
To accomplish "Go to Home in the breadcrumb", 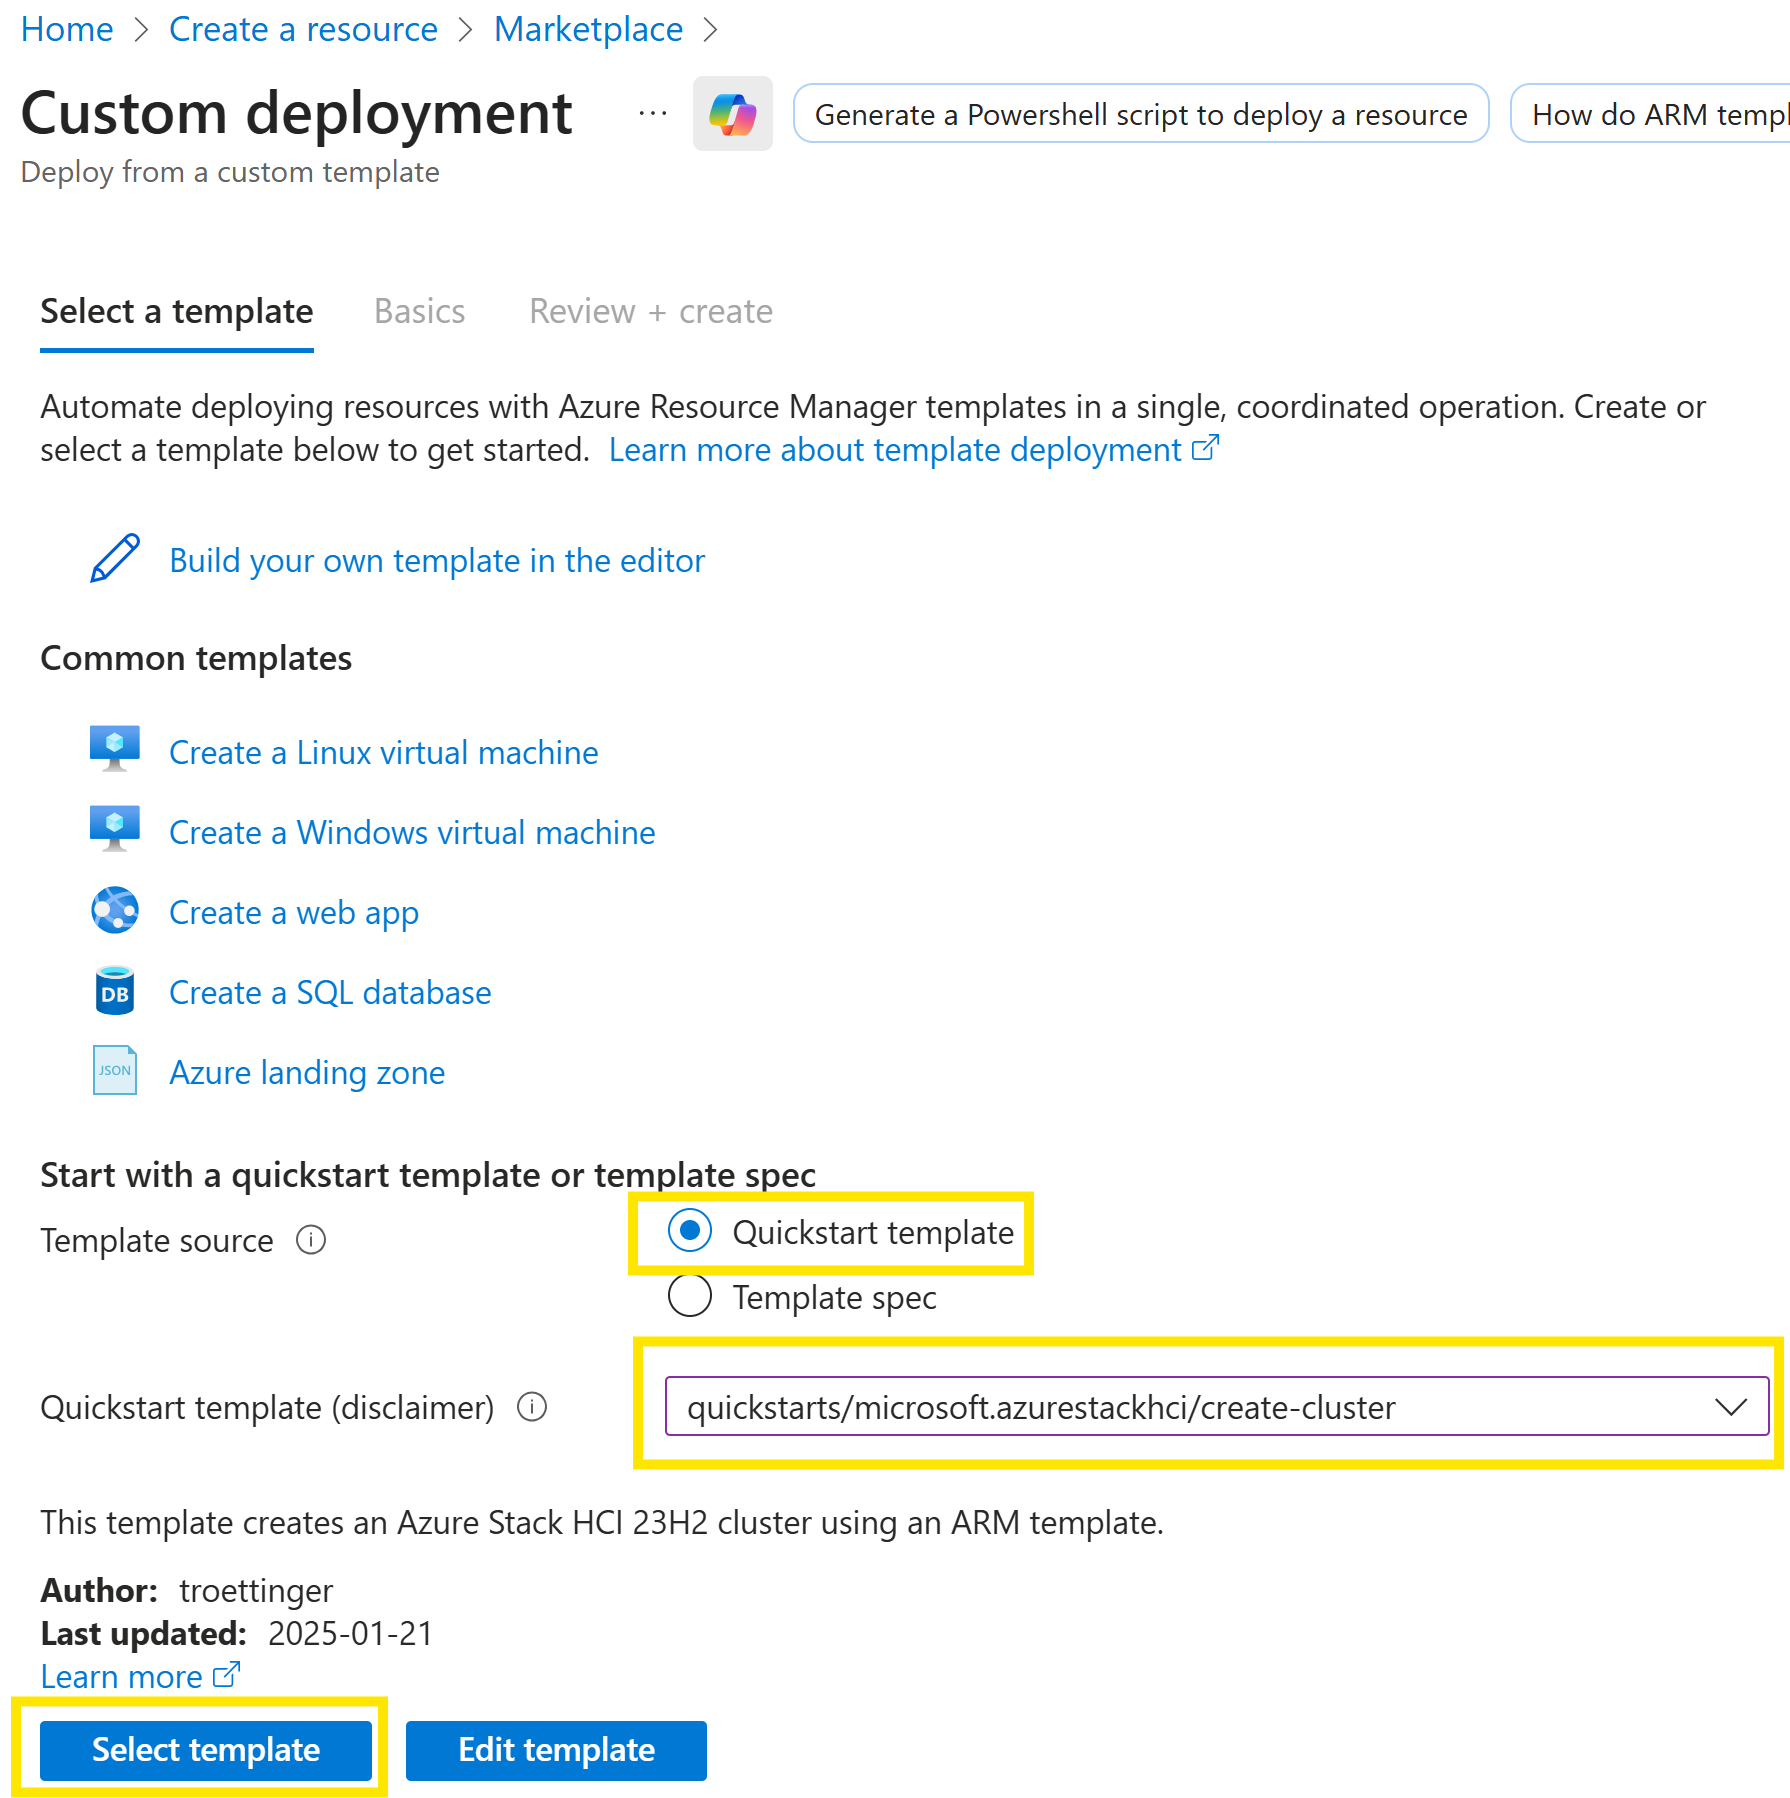I will coord(67,29).
